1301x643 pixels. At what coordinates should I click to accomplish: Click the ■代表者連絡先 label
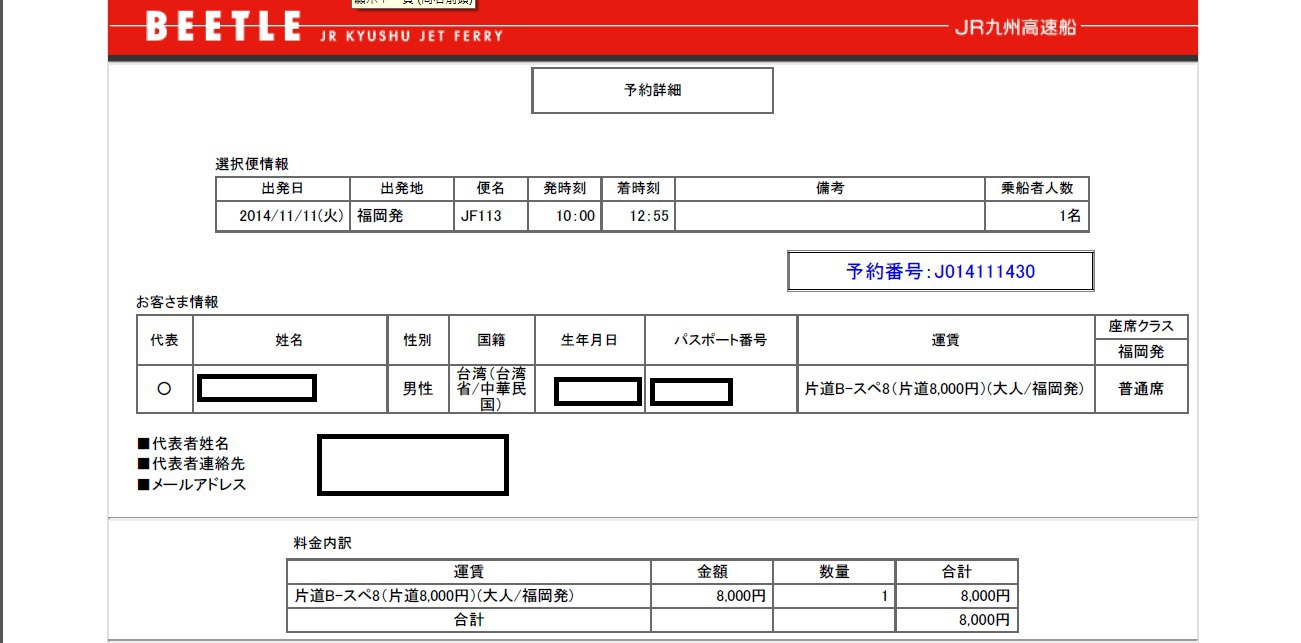(191, 464)
